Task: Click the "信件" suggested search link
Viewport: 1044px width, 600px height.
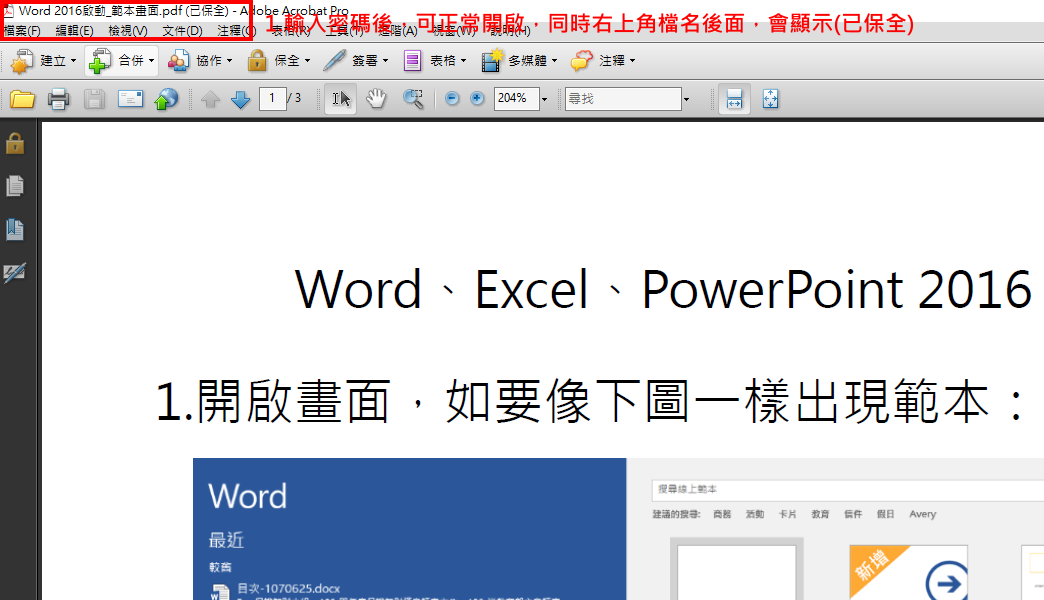Action: coord(853,514)
